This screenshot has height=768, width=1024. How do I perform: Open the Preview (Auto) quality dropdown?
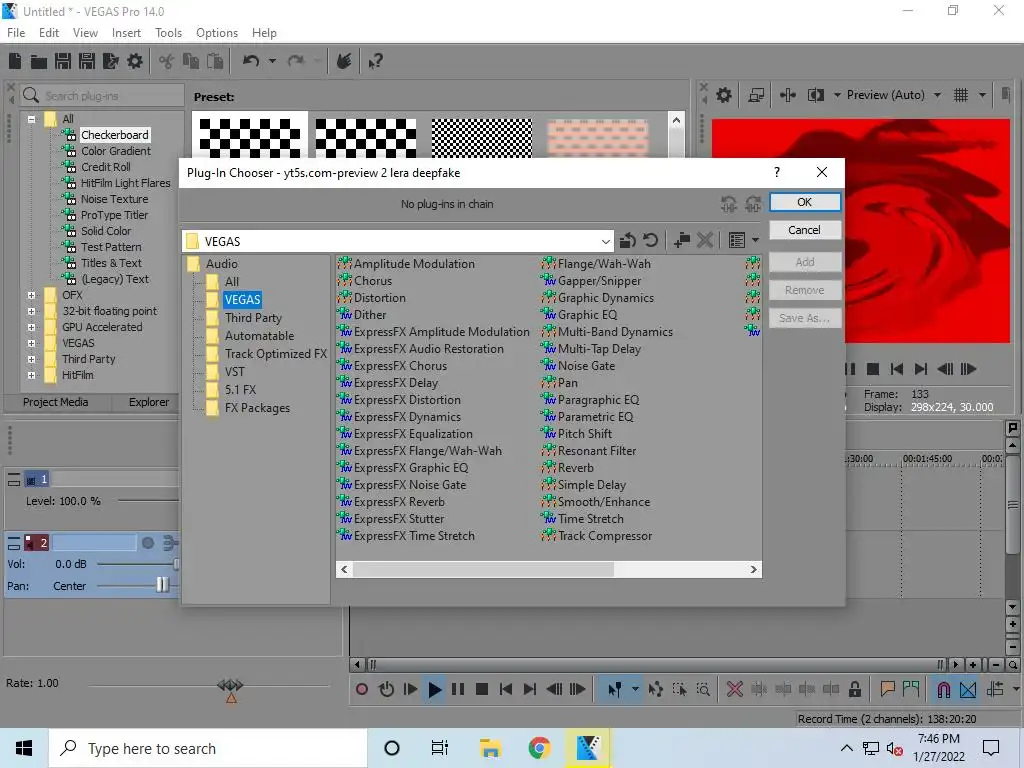pos(937,95)
